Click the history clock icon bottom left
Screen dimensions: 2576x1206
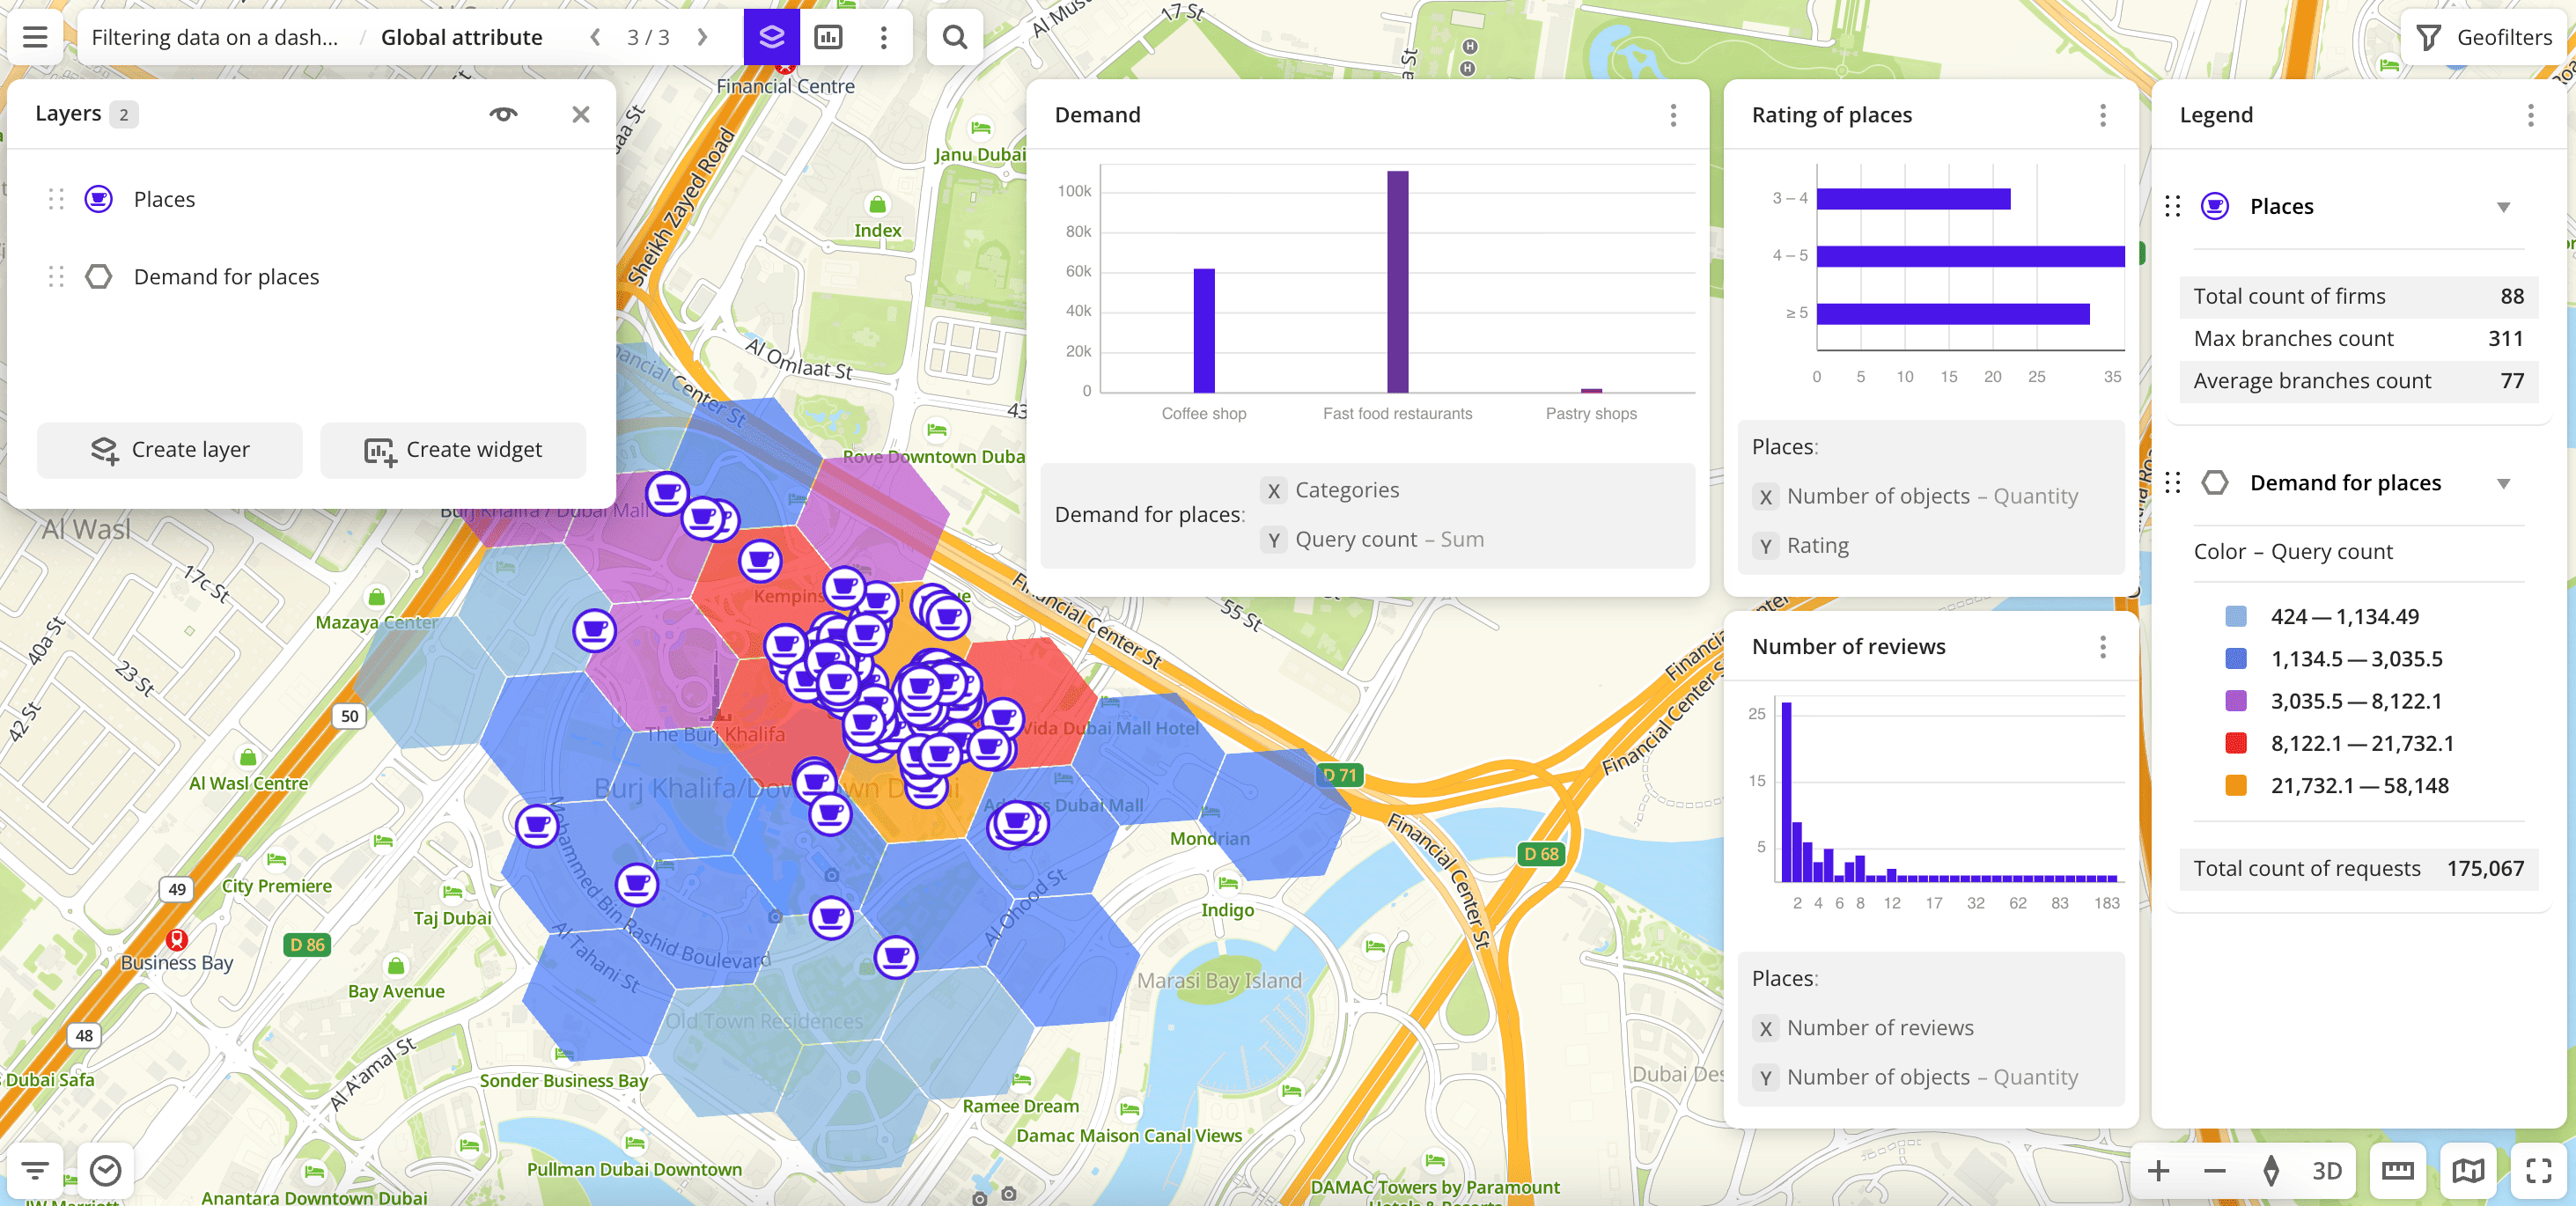(105, 1171)
